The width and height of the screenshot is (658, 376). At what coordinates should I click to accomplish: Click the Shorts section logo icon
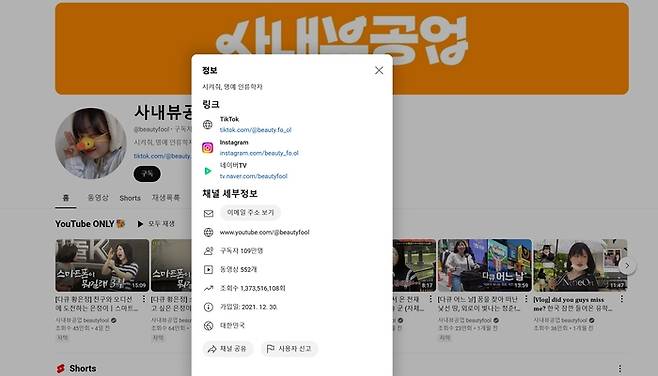[x=61, y=369]
